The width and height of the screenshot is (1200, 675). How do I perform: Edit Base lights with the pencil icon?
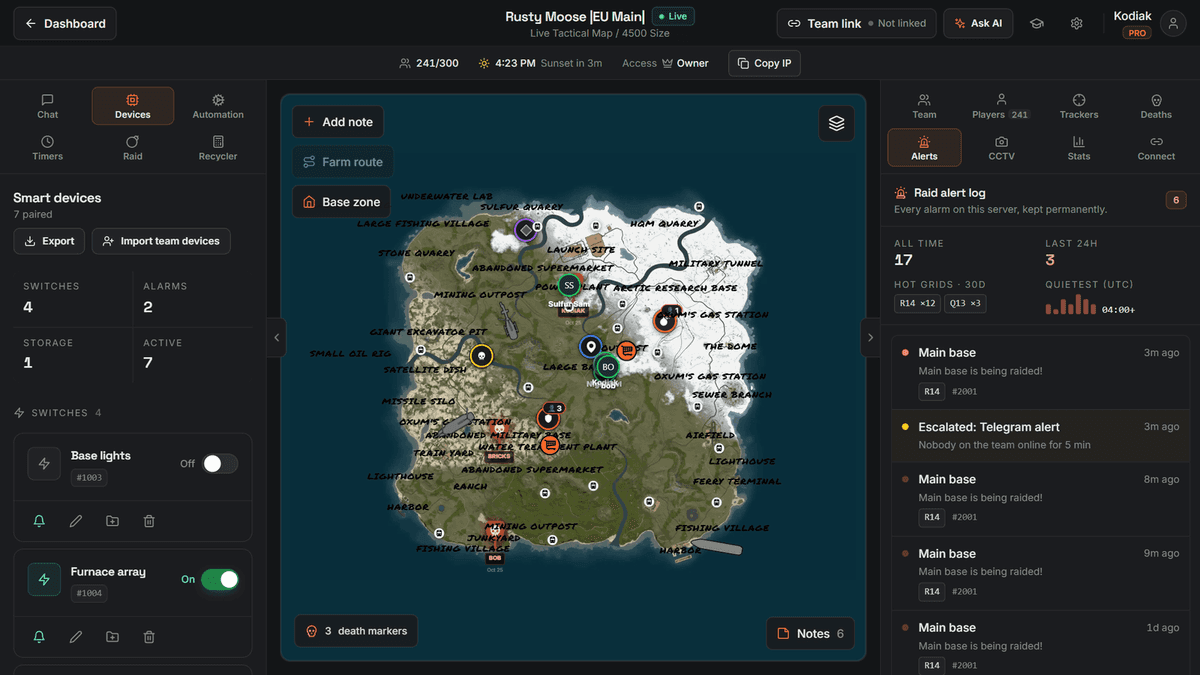coord(76,521)
